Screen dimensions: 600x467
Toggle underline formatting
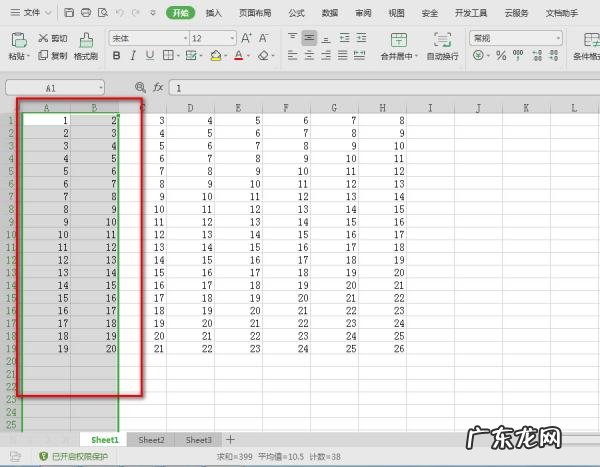[x=150, y=56]
